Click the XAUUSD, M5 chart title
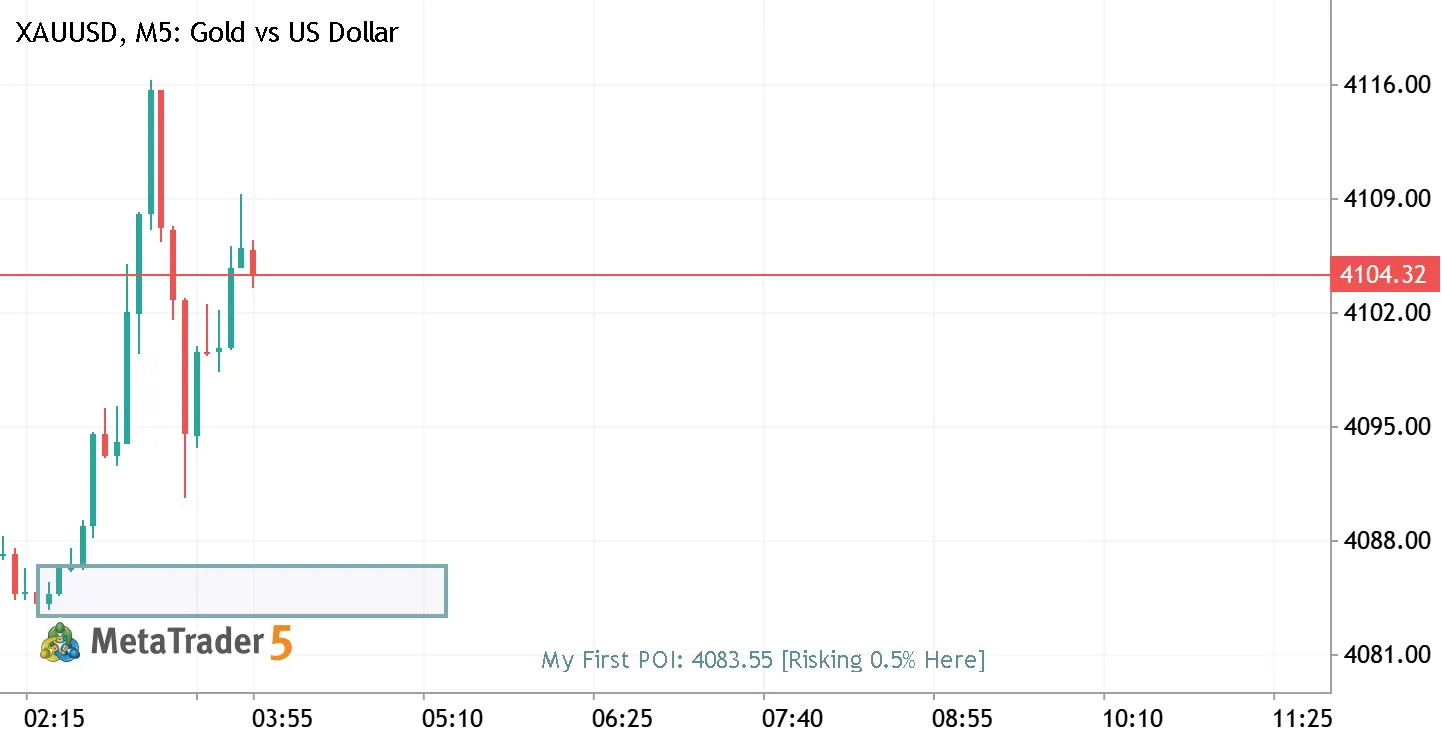Viewport: 1442px width, 740px height. (207, 32)
